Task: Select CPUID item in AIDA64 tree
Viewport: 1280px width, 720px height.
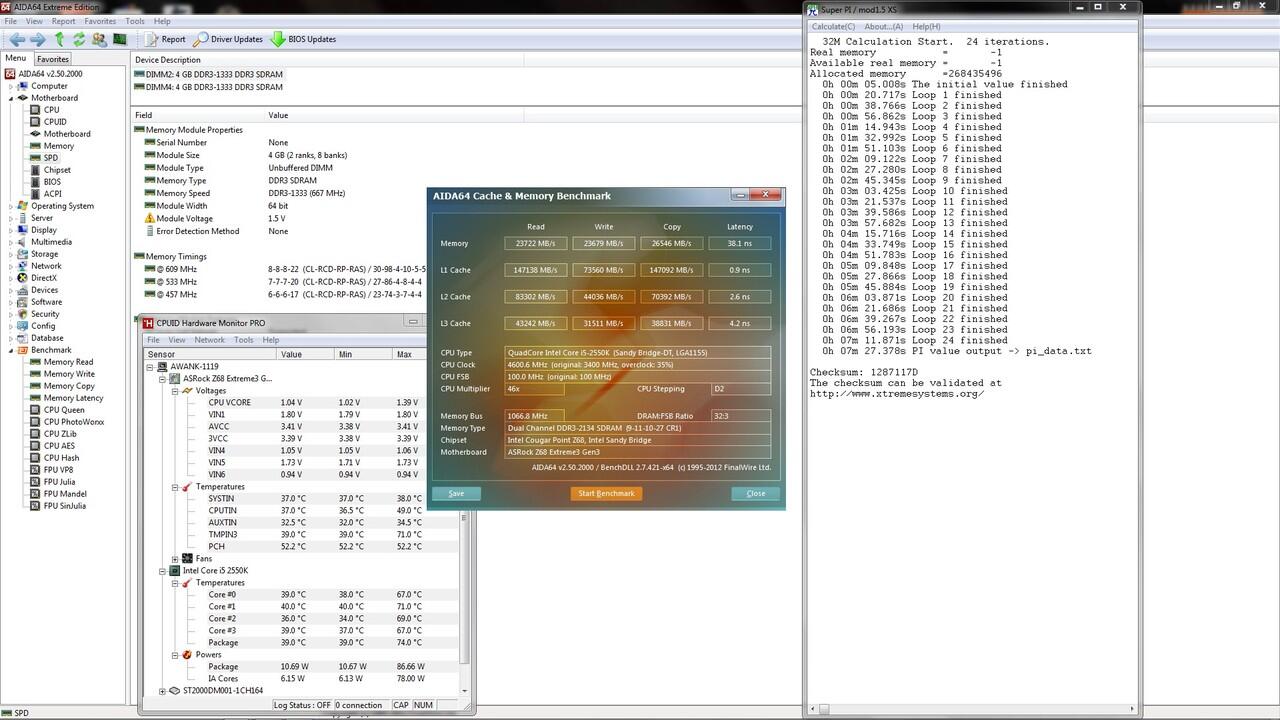Action: tap(48, 122)
